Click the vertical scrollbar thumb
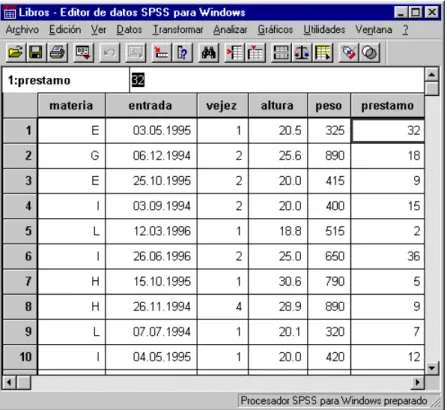447x410 pixels. 432,88
